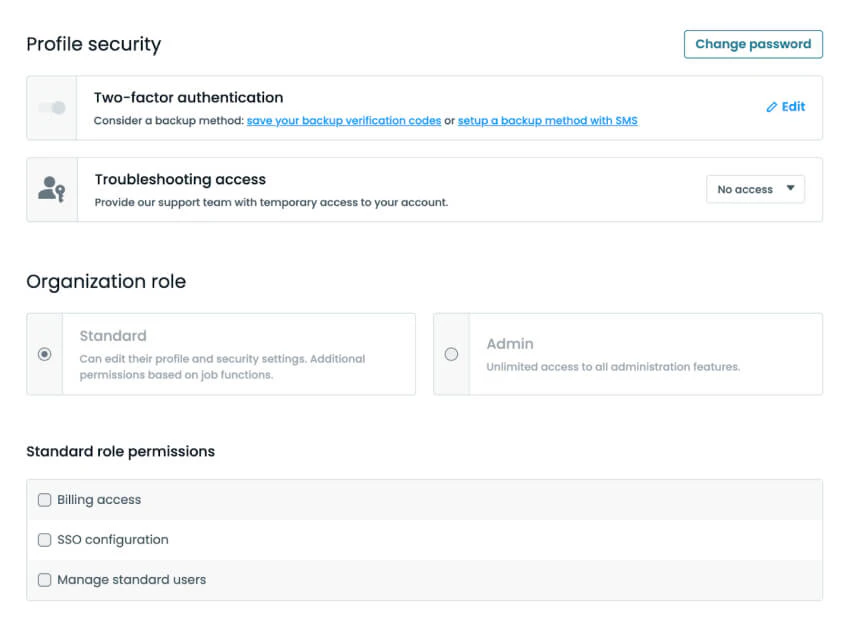Click the troubleshooting access user icon
Screen dimensions: 848x640
point(51,188)
